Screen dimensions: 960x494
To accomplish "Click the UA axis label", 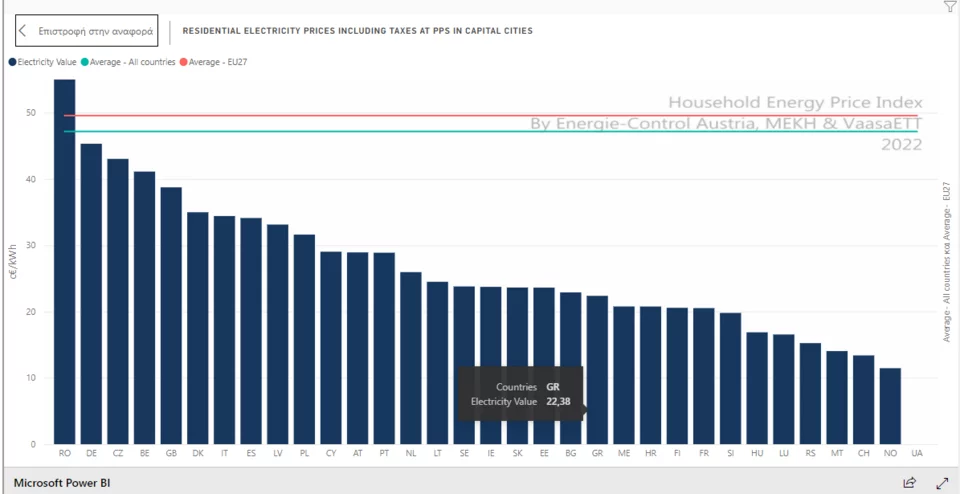I will click(917, 454).
